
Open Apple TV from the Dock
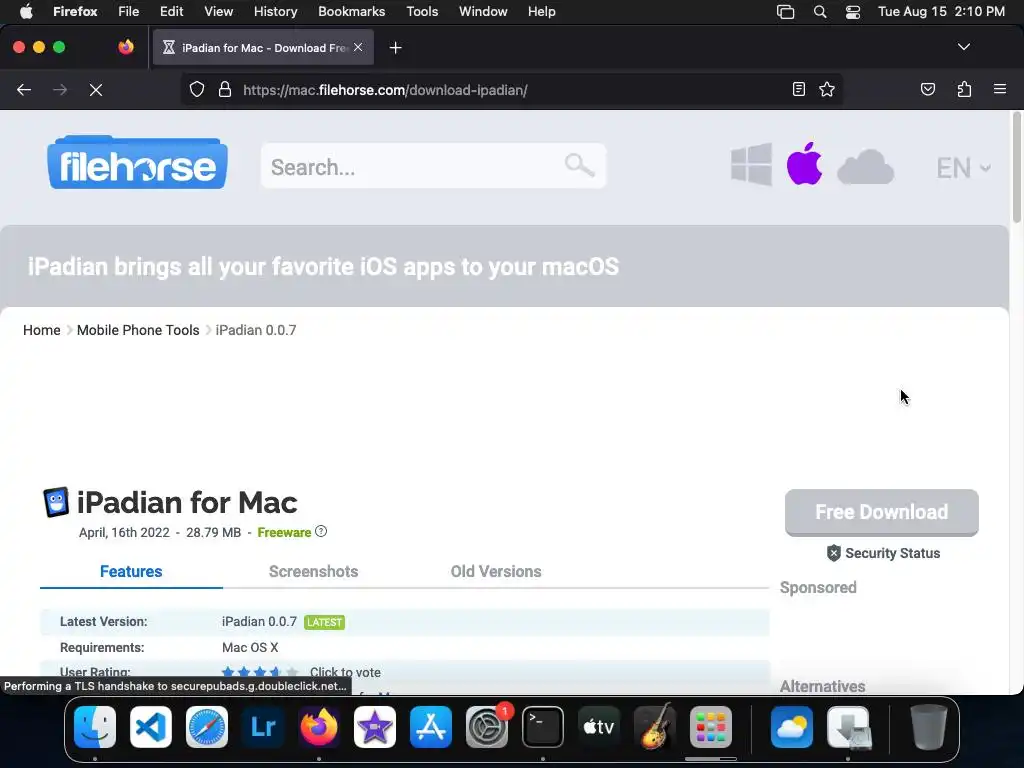[599, 726]
